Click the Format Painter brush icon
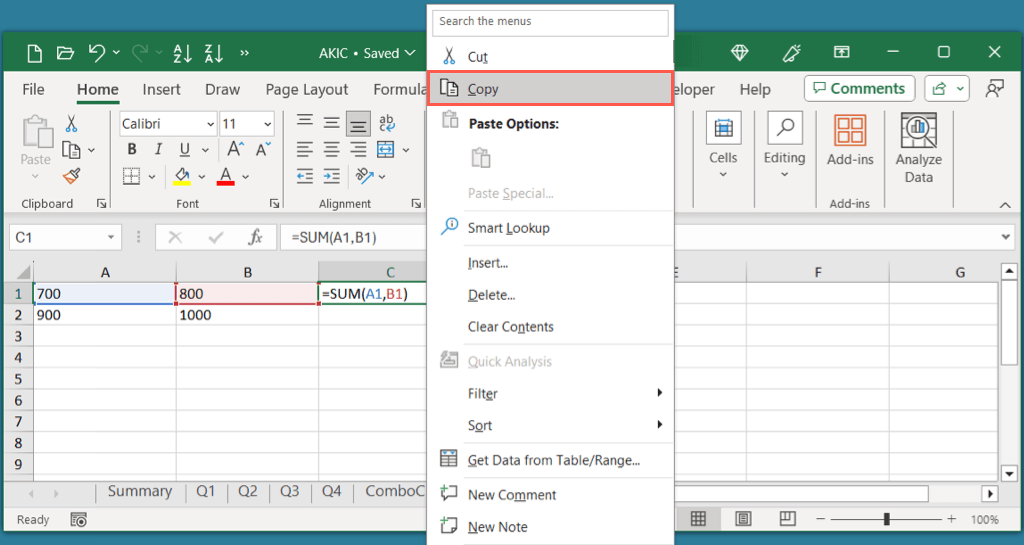The image size is (1024, 545). click(x=71, y=176)
